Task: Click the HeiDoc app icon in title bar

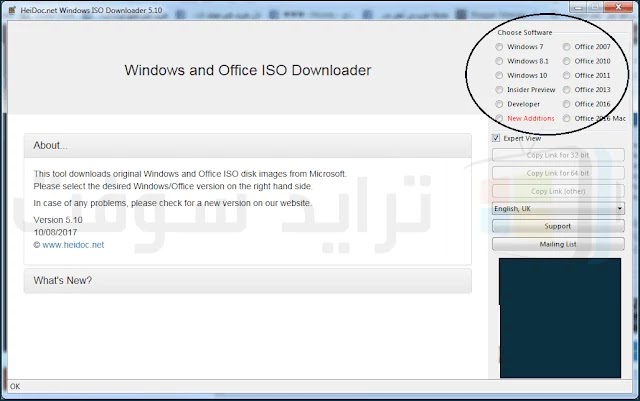Action: click(12, 10)
